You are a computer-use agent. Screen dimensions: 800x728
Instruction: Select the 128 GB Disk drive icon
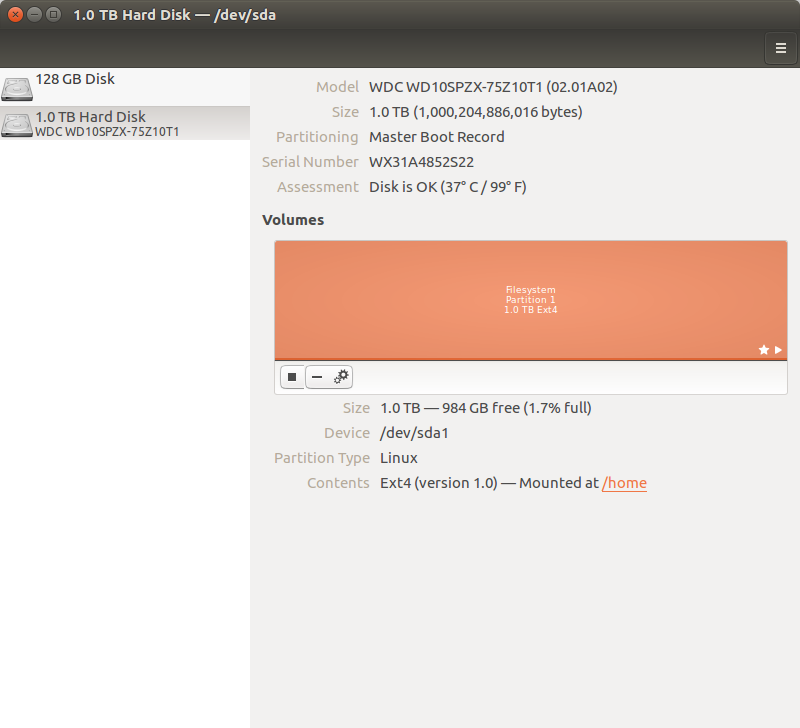[17, 88]
